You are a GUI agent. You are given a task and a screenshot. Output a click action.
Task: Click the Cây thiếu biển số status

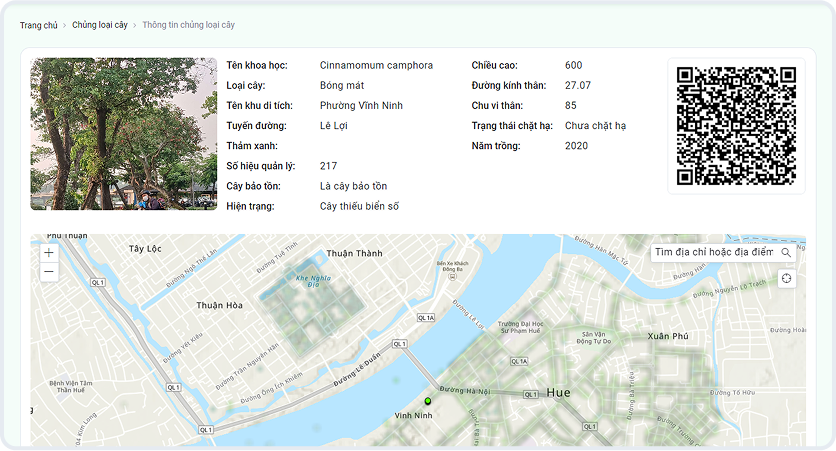(x=359, y=206)
